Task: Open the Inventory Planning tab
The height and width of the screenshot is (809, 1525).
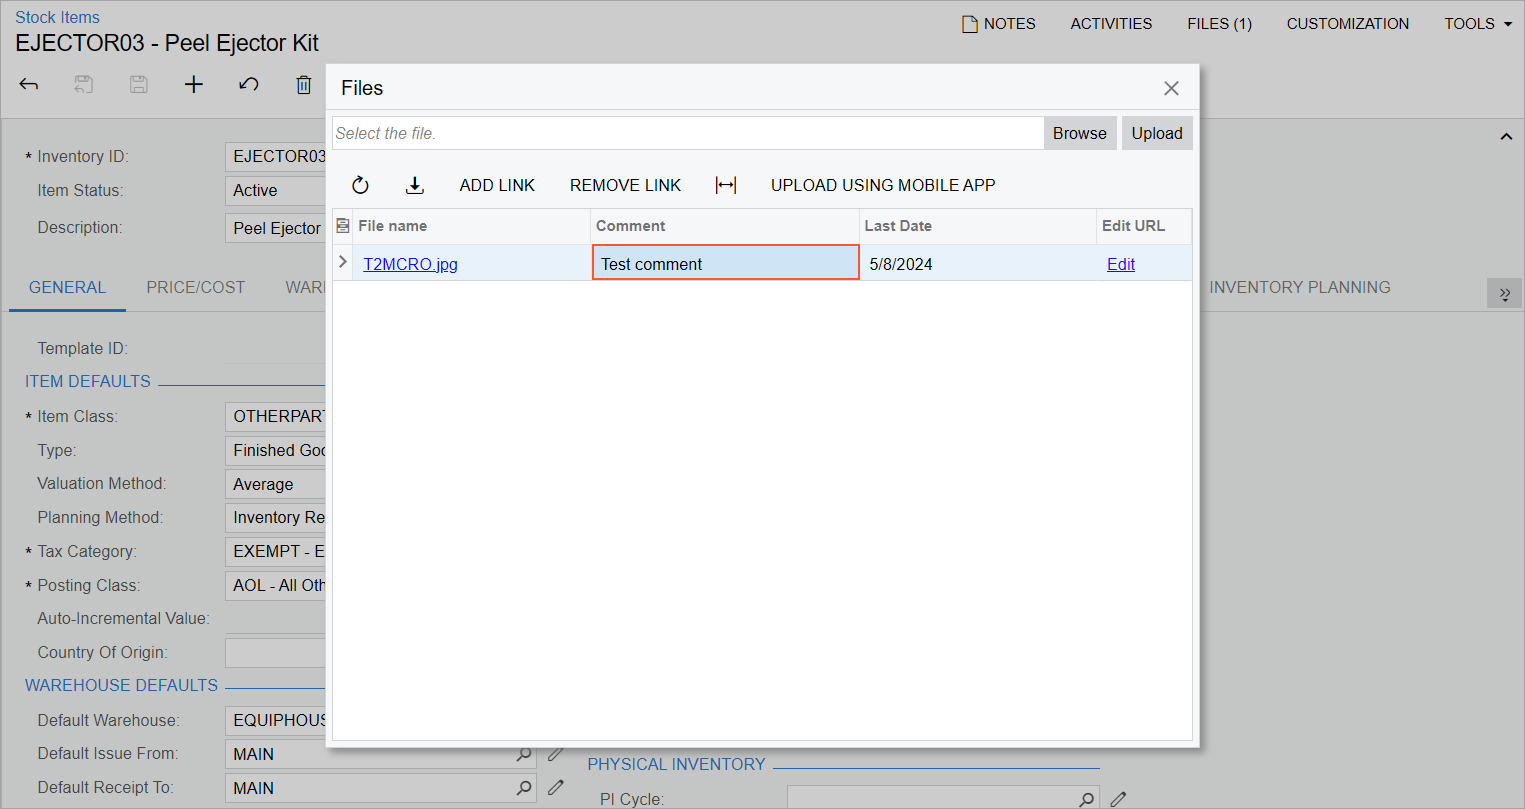Action: click(1299, 288)
